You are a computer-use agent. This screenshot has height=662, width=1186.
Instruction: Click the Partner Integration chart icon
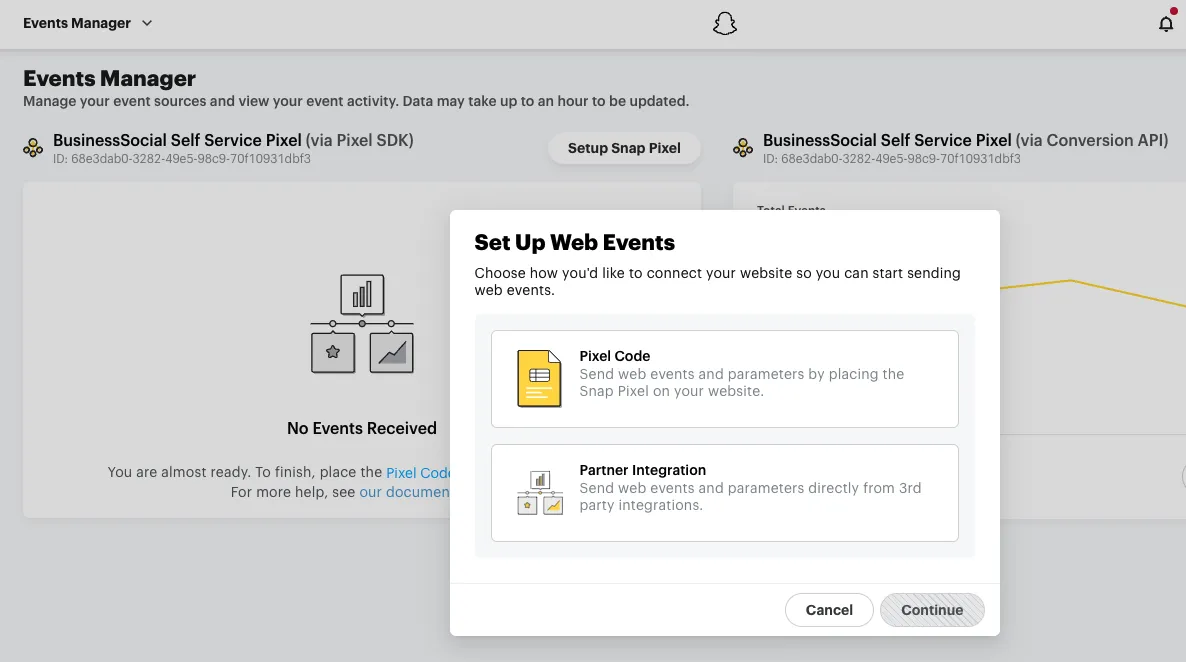540,493
